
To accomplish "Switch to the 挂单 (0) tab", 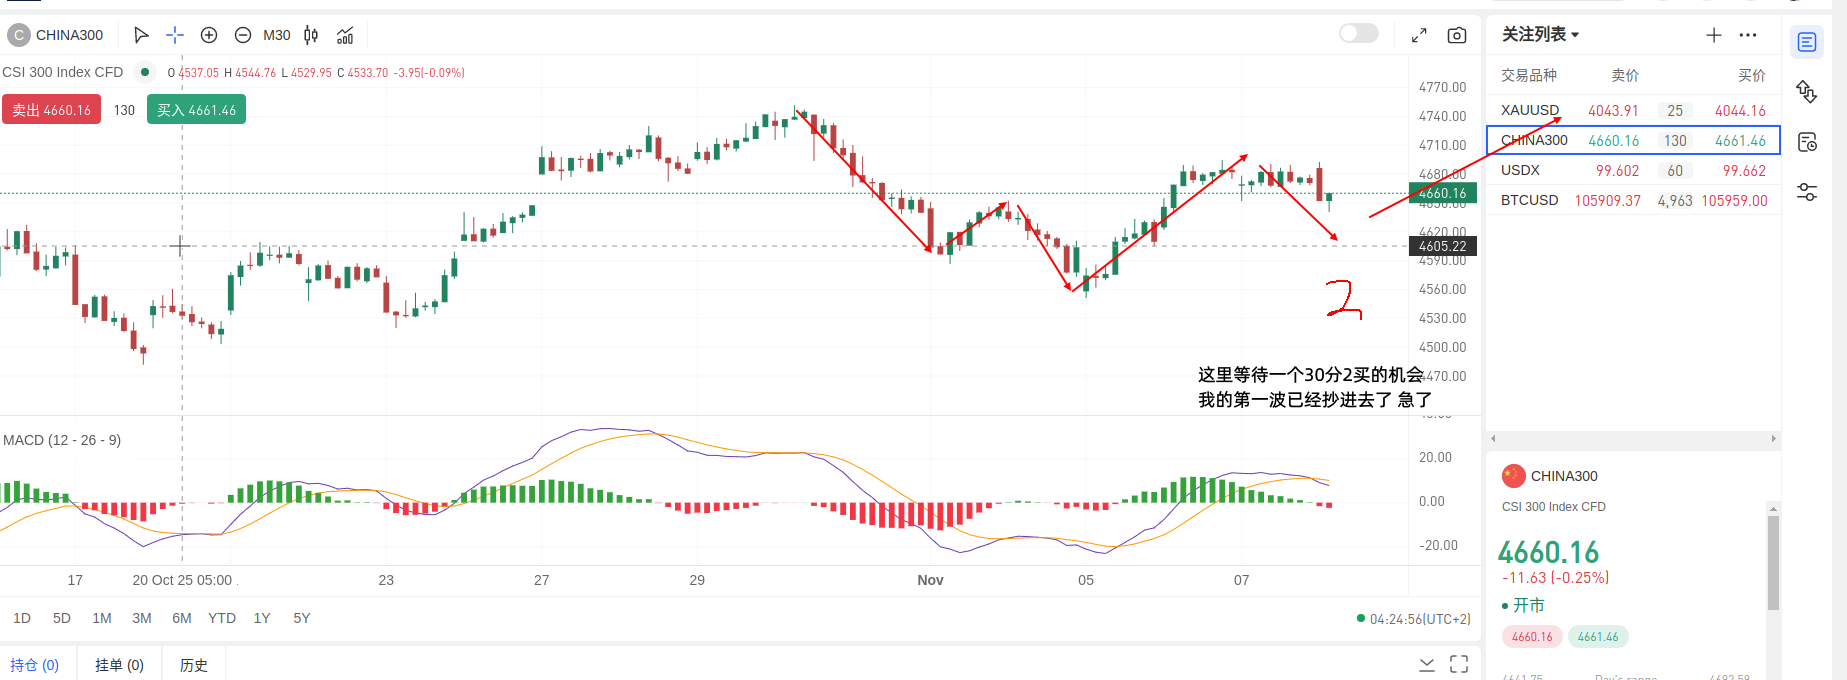I will (x=119, y=665).
